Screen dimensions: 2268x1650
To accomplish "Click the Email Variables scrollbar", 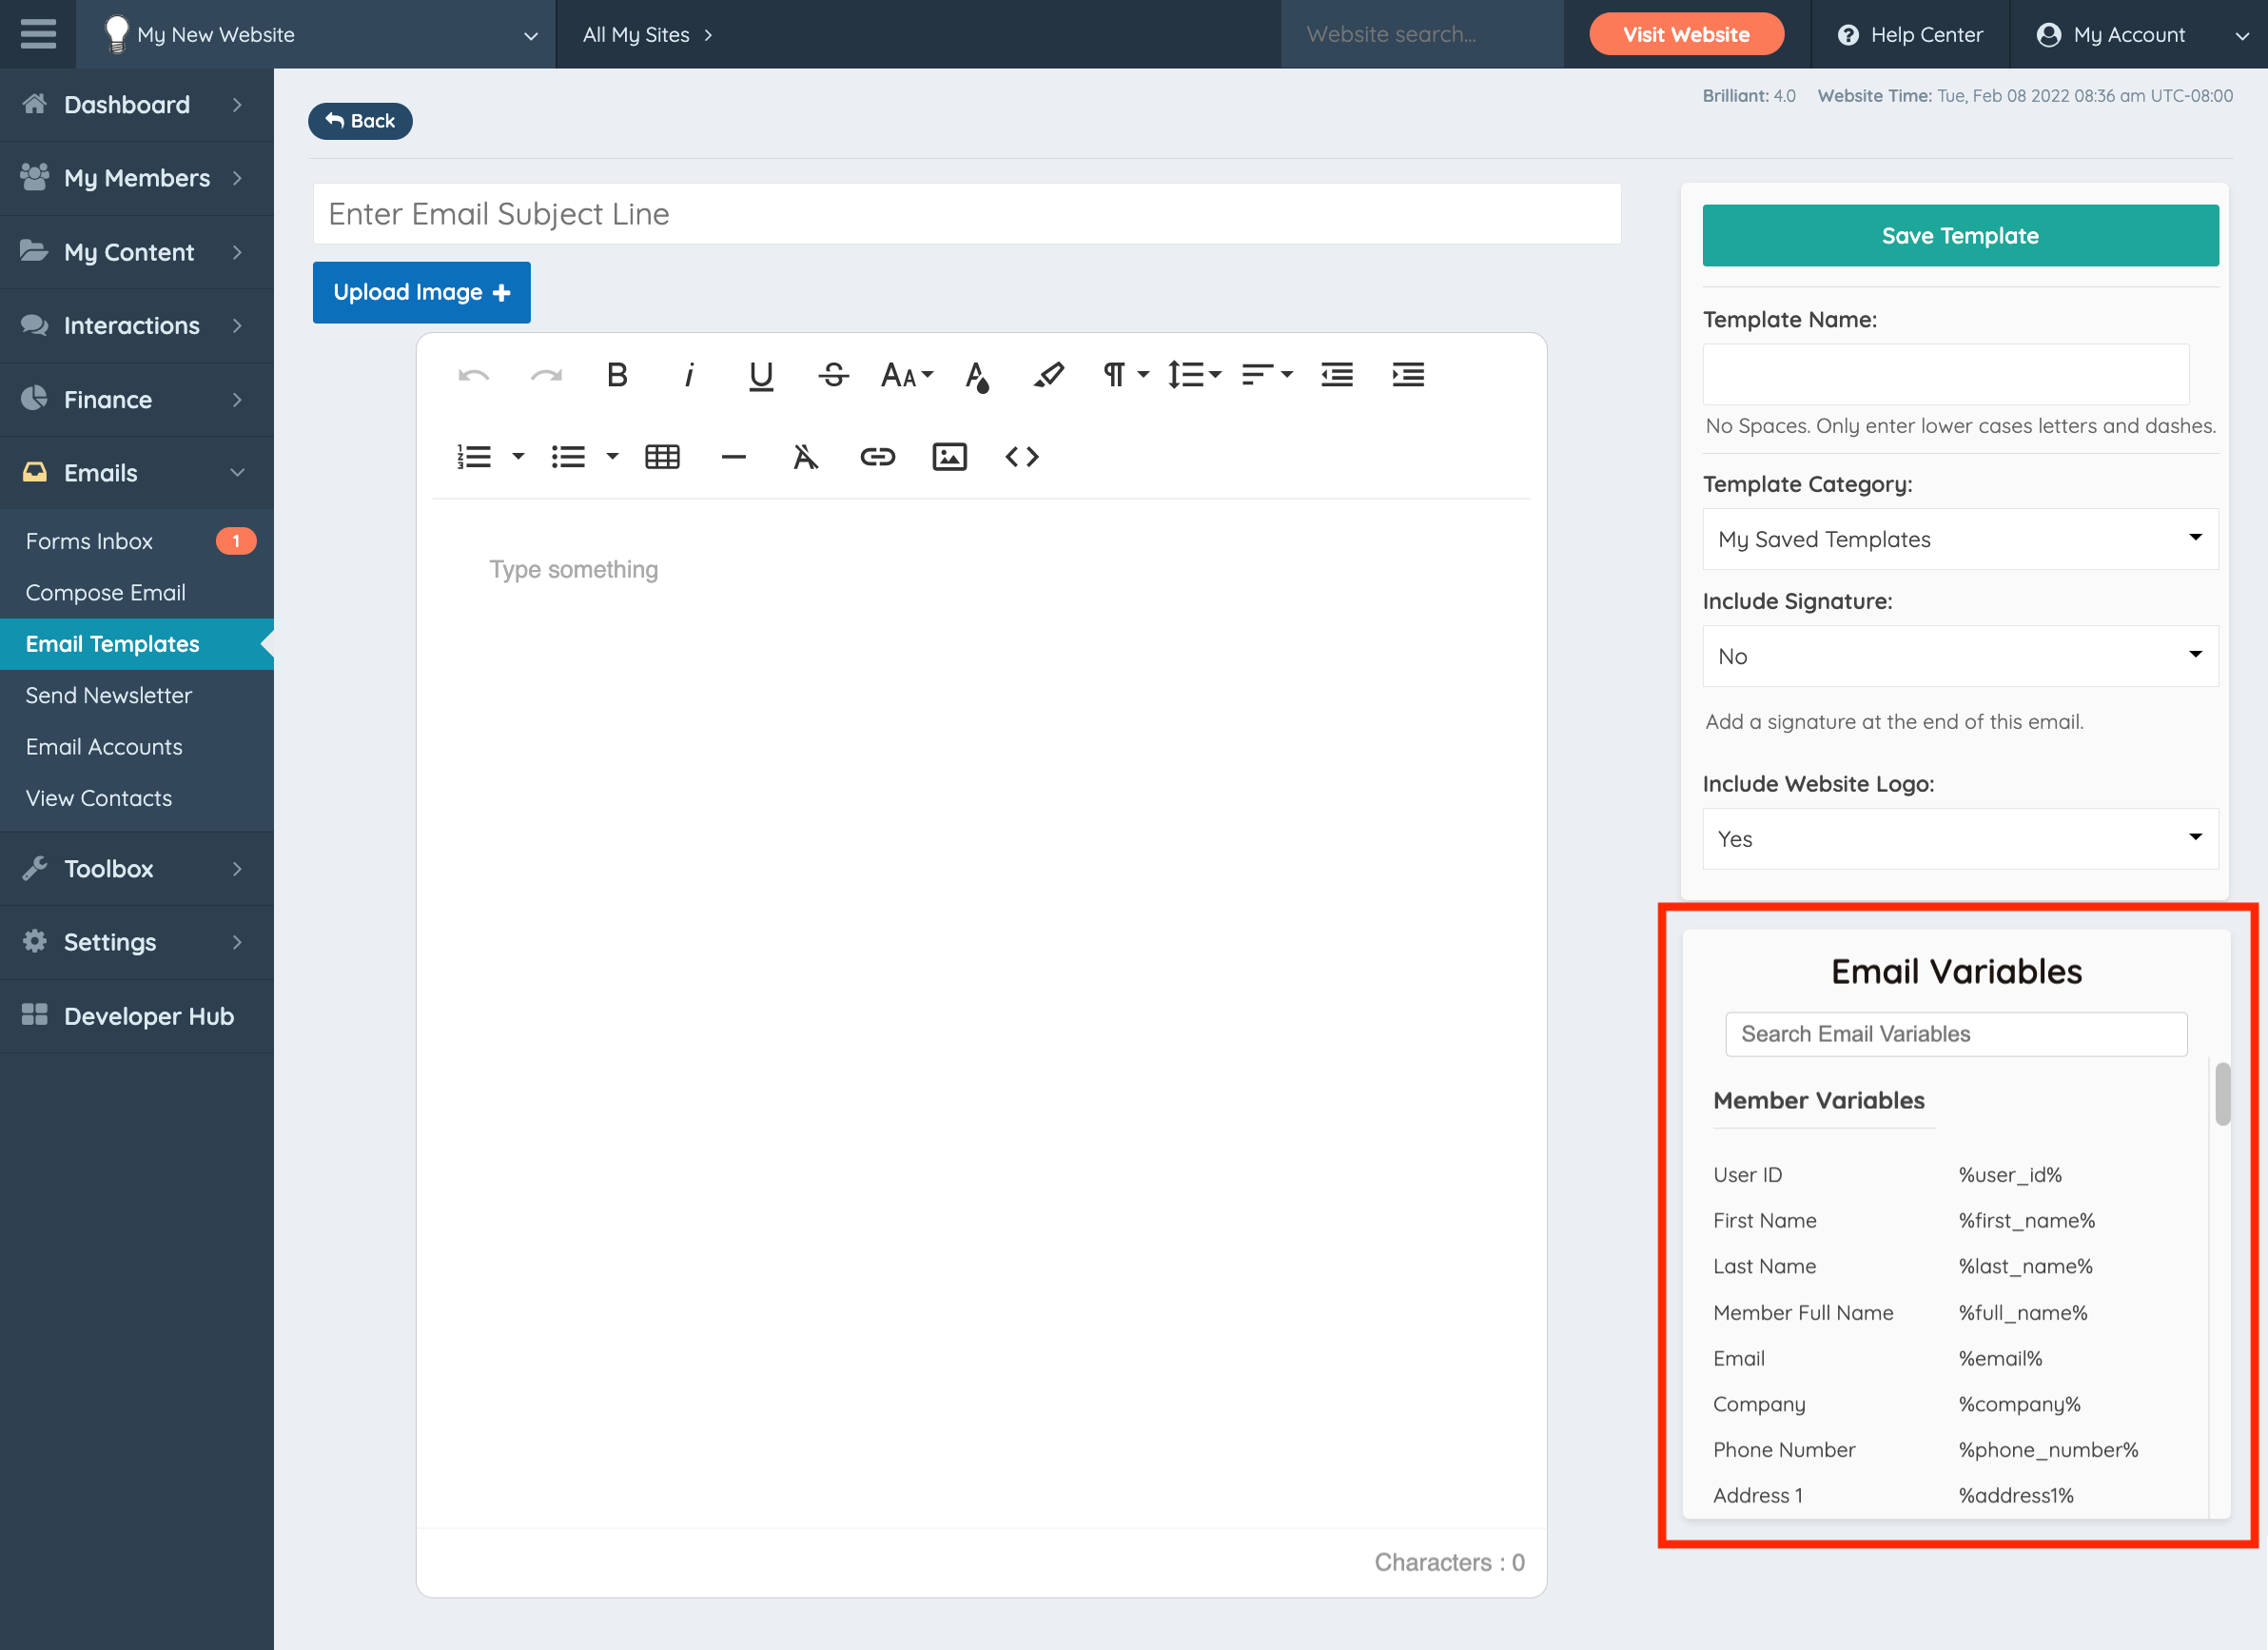I will click(x=2221, y=1093).
